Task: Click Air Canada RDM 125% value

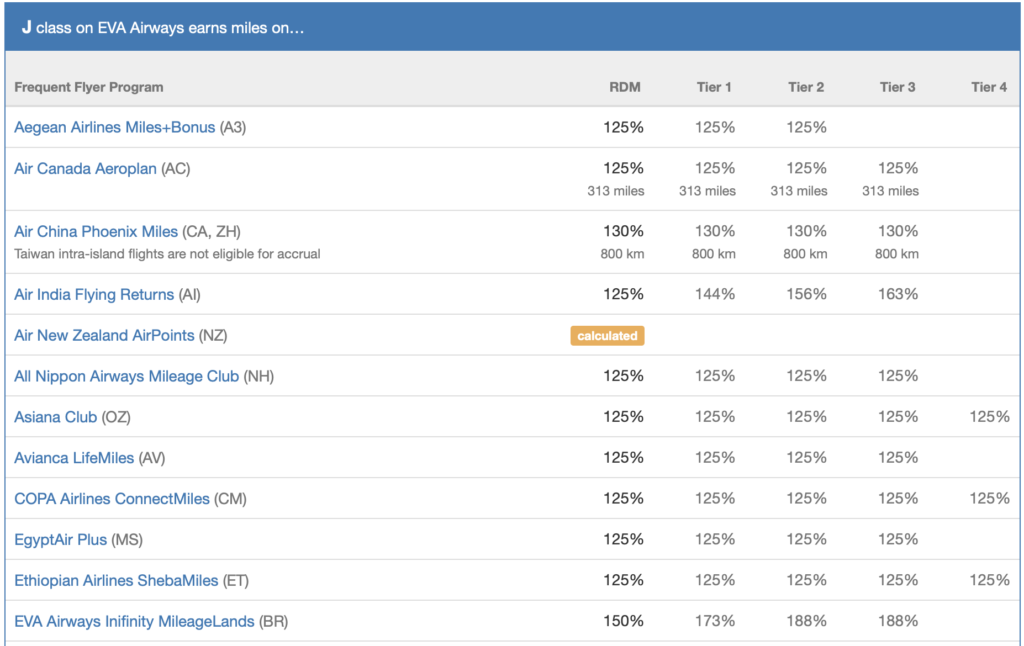Action: tap(623, 169)
